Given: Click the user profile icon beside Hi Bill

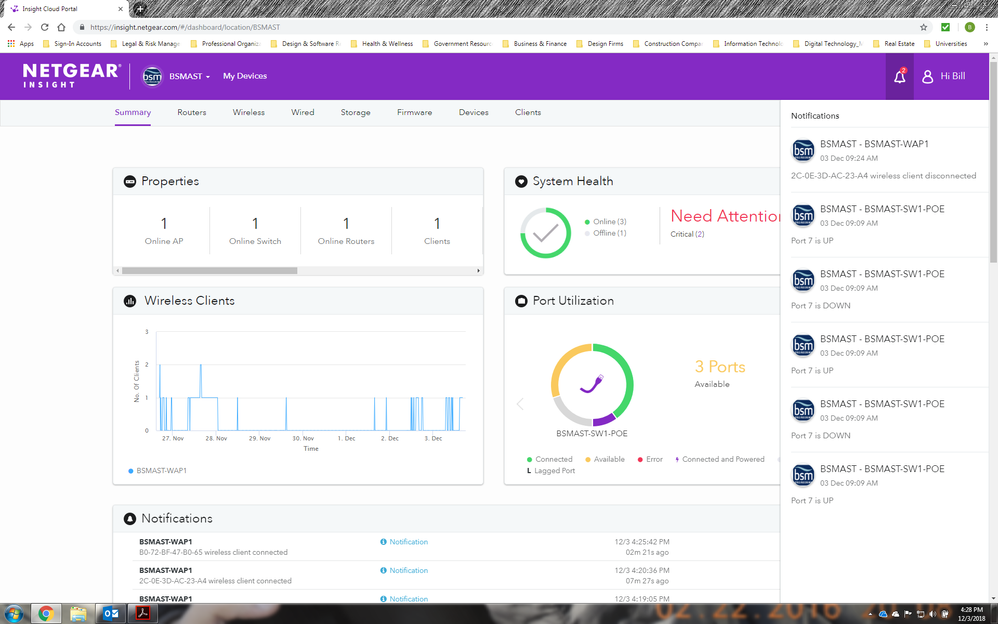Looking at the screenshot, I should click(927, 76).
